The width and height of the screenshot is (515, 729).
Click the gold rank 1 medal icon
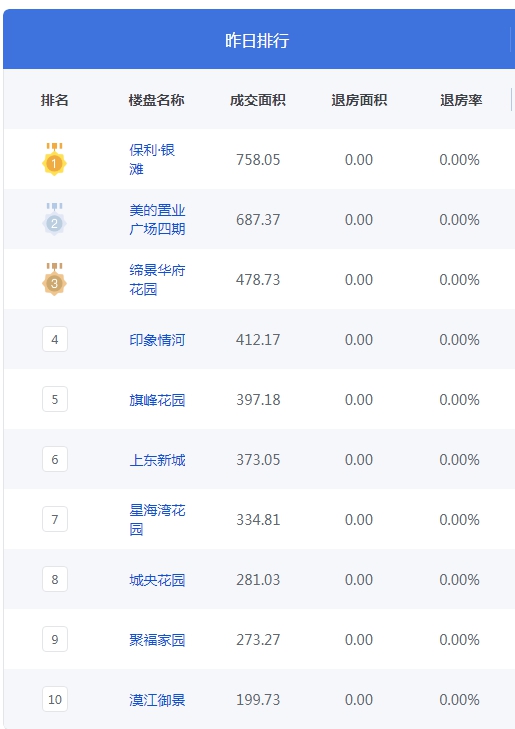click(54, 159)
